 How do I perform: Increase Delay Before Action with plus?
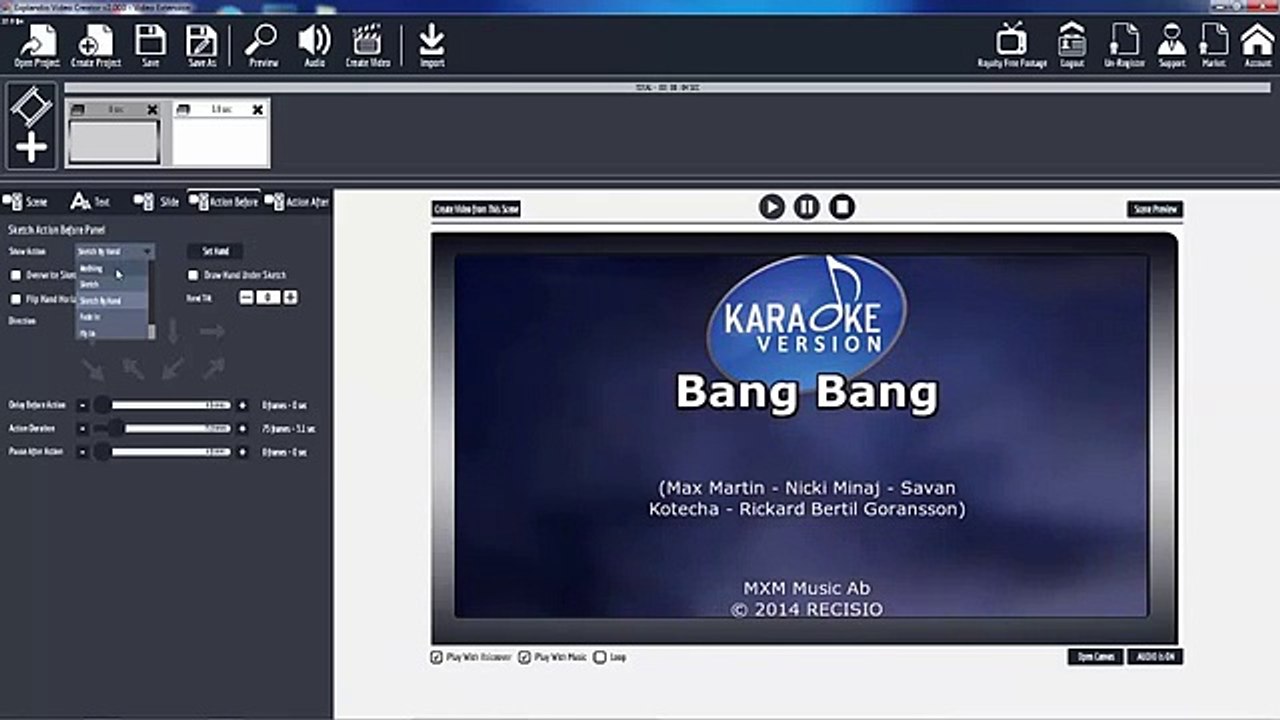click(x=242, y=405)
